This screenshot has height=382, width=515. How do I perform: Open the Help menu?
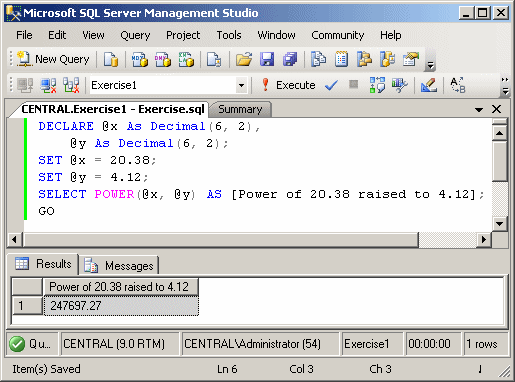click(x=391, y=35)
